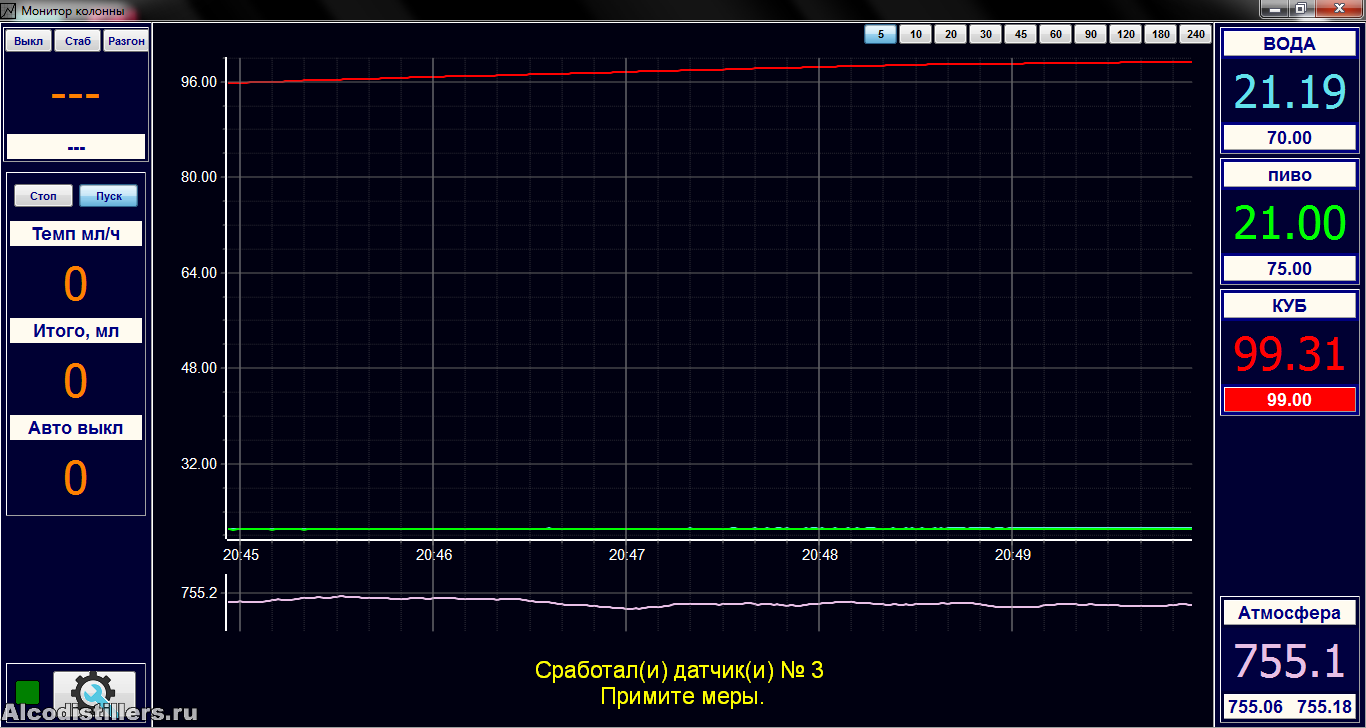Choose the 120 minute graph range
This screenshot has height=728, width=1366.
(x=1125, y=35)
